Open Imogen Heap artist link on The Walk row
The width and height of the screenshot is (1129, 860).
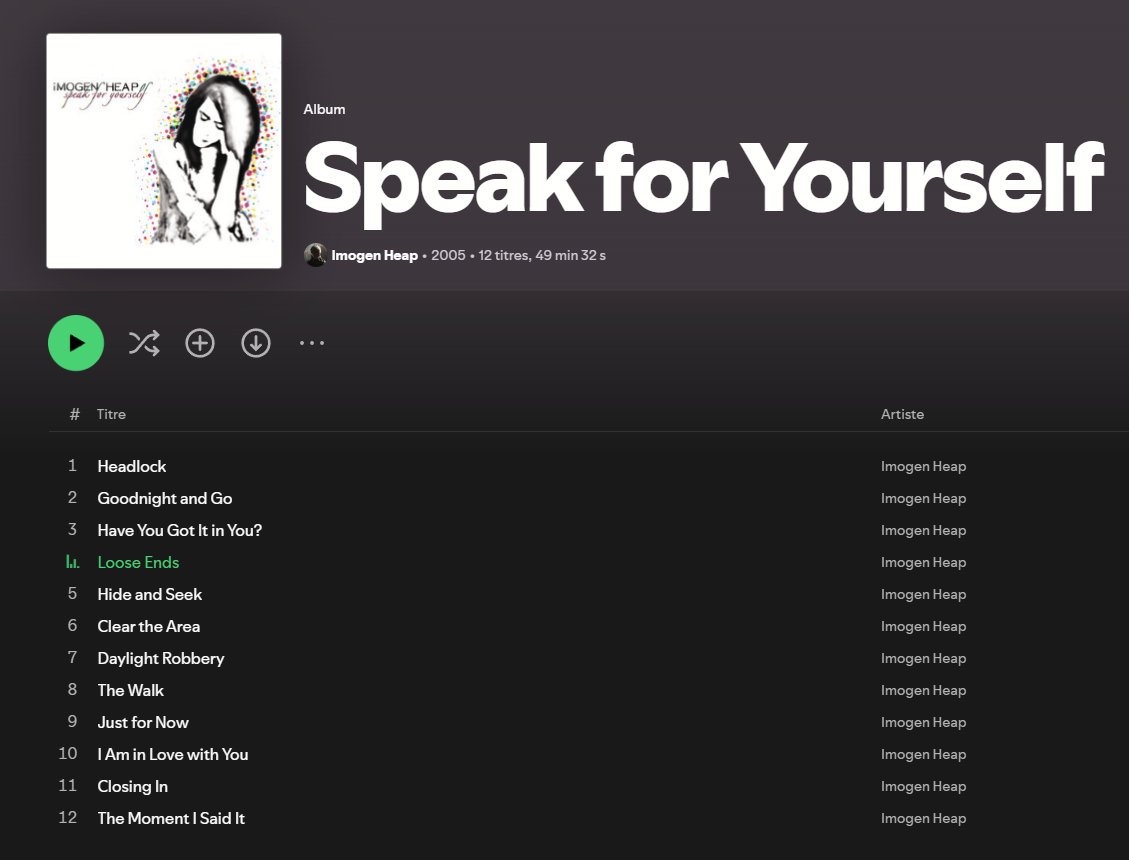pyautogui.click(x=923, y=690)
